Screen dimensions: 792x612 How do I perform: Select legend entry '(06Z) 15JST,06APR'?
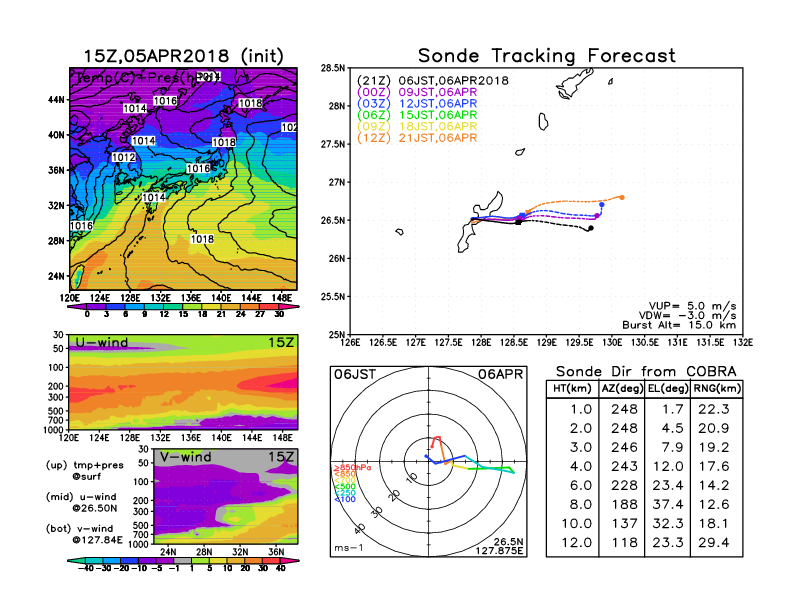pyautogui.click(x=417, y=115)
